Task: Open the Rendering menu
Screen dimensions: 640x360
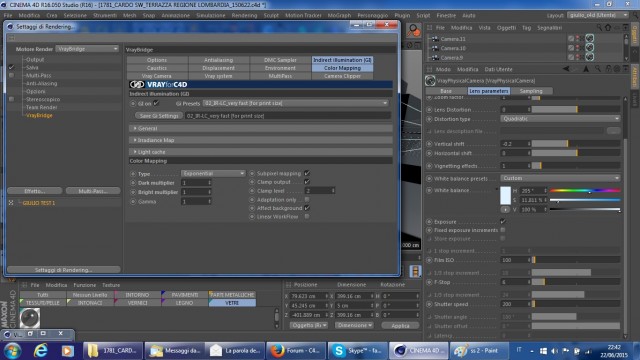Action: pyautogui.click(x=244, y=16)
